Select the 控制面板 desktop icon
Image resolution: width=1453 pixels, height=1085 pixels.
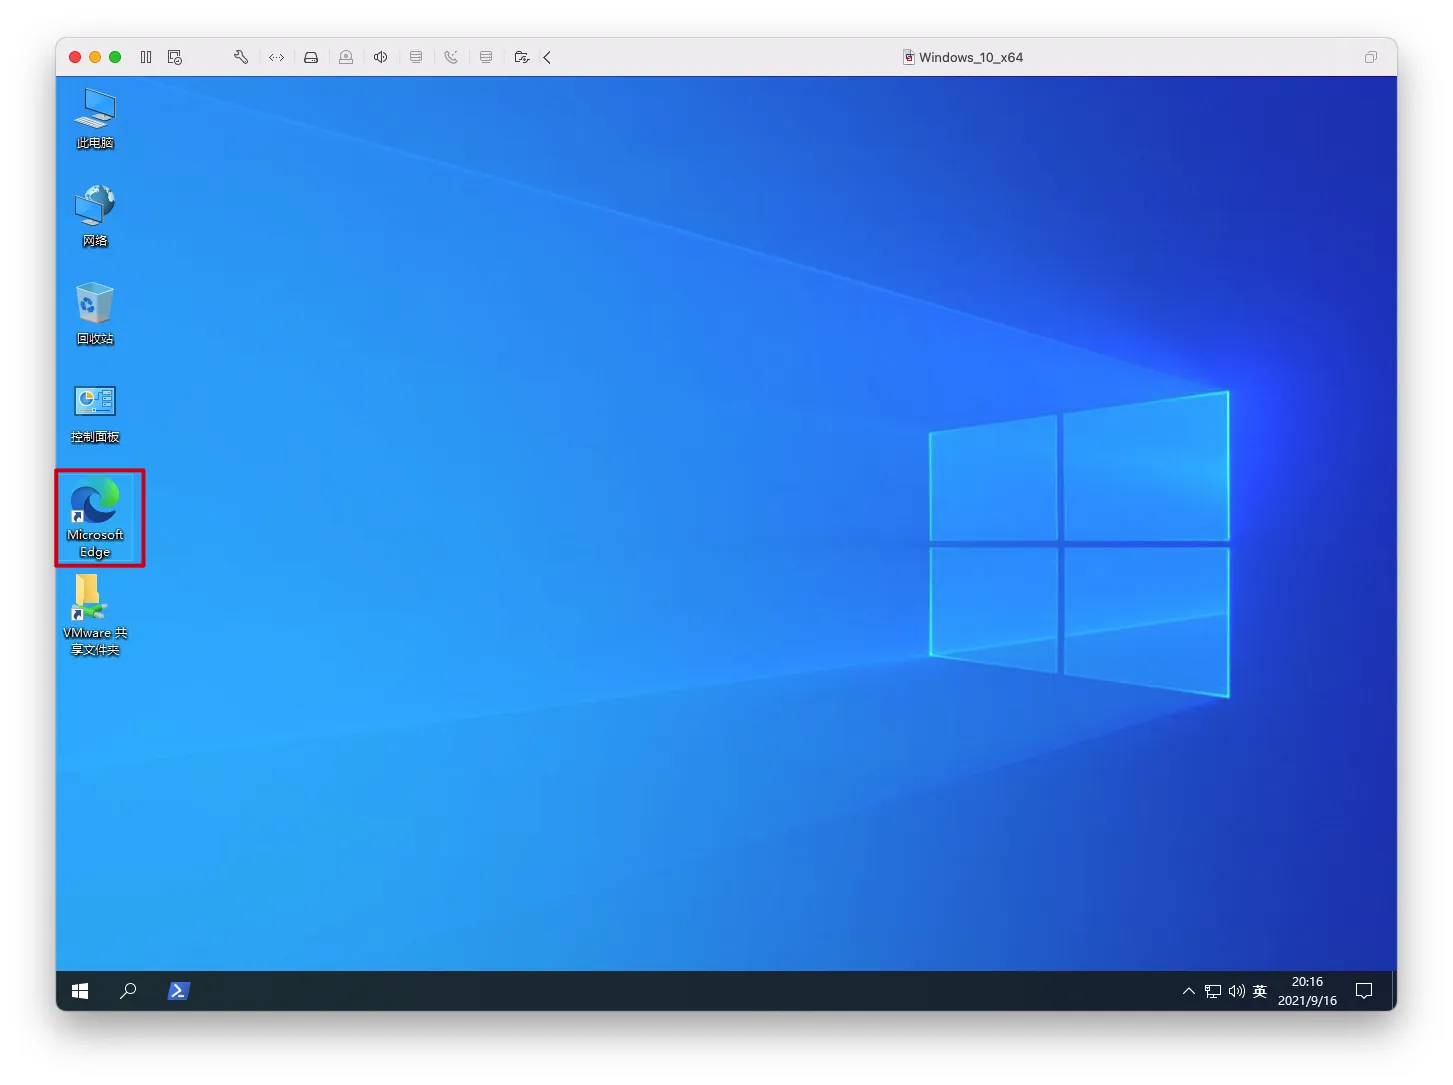coord(95,413)
